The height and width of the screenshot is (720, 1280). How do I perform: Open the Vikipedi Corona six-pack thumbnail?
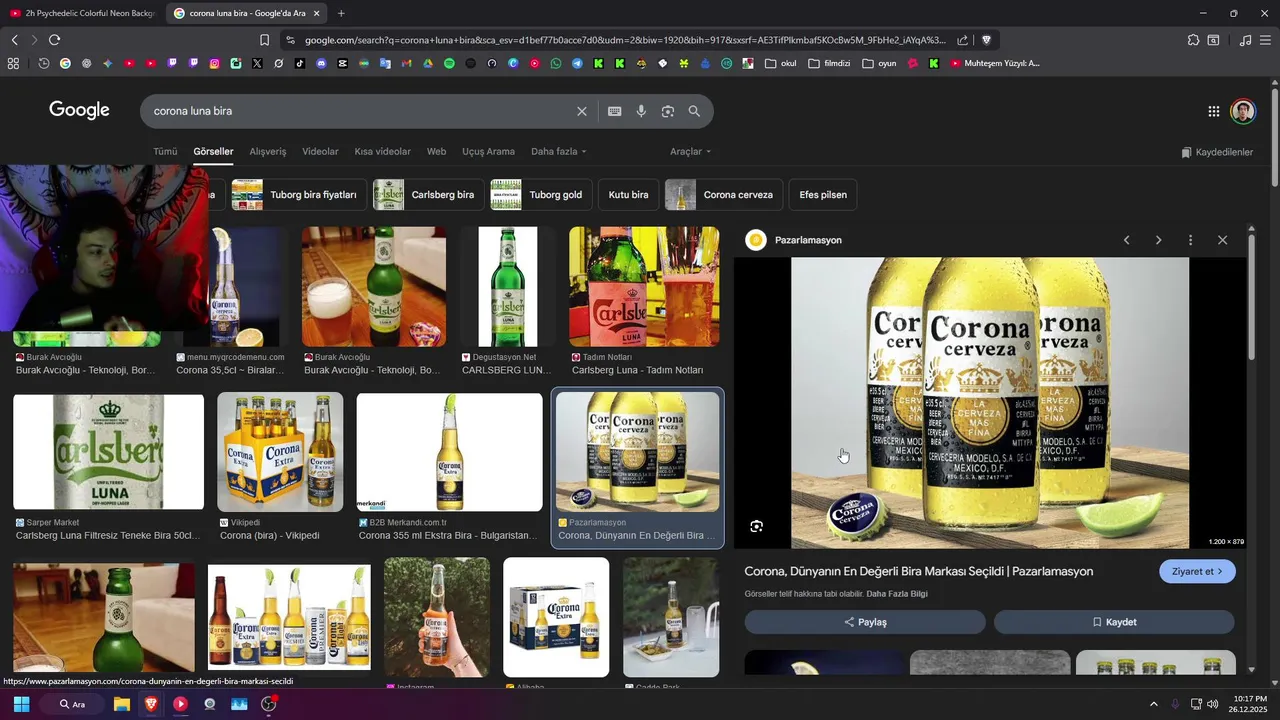click(280, 452)
